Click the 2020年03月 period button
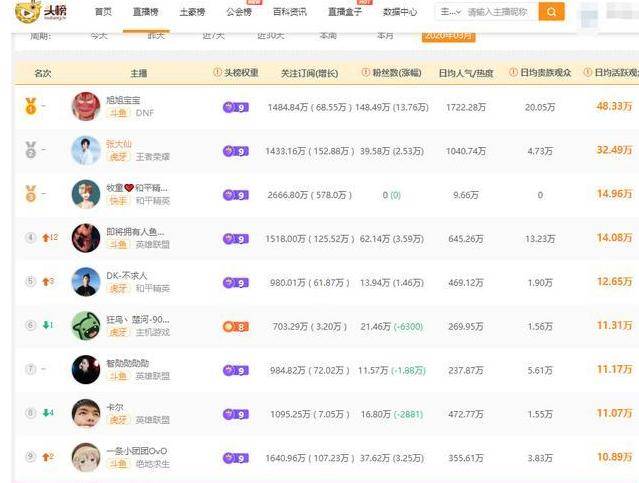This screenshot has height=483, width=639. [x=448, y=36]
